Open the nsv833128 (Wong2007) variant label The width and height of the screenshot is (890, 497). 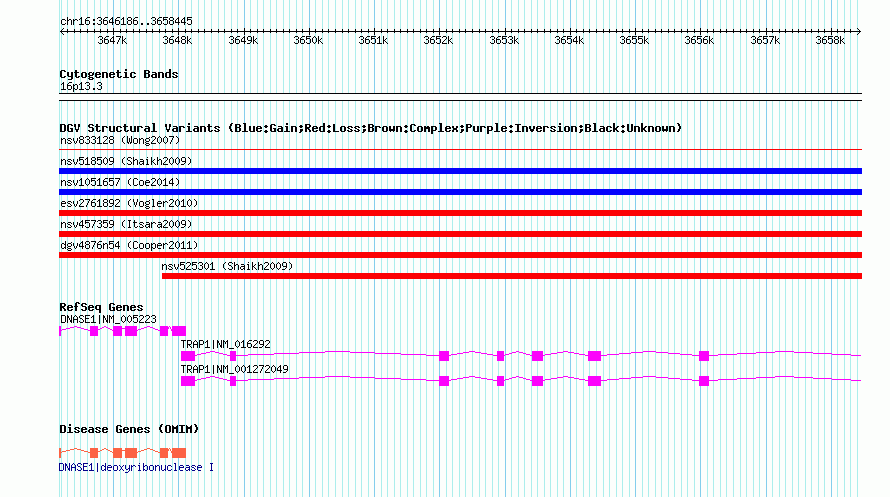[x=120, y=140]
